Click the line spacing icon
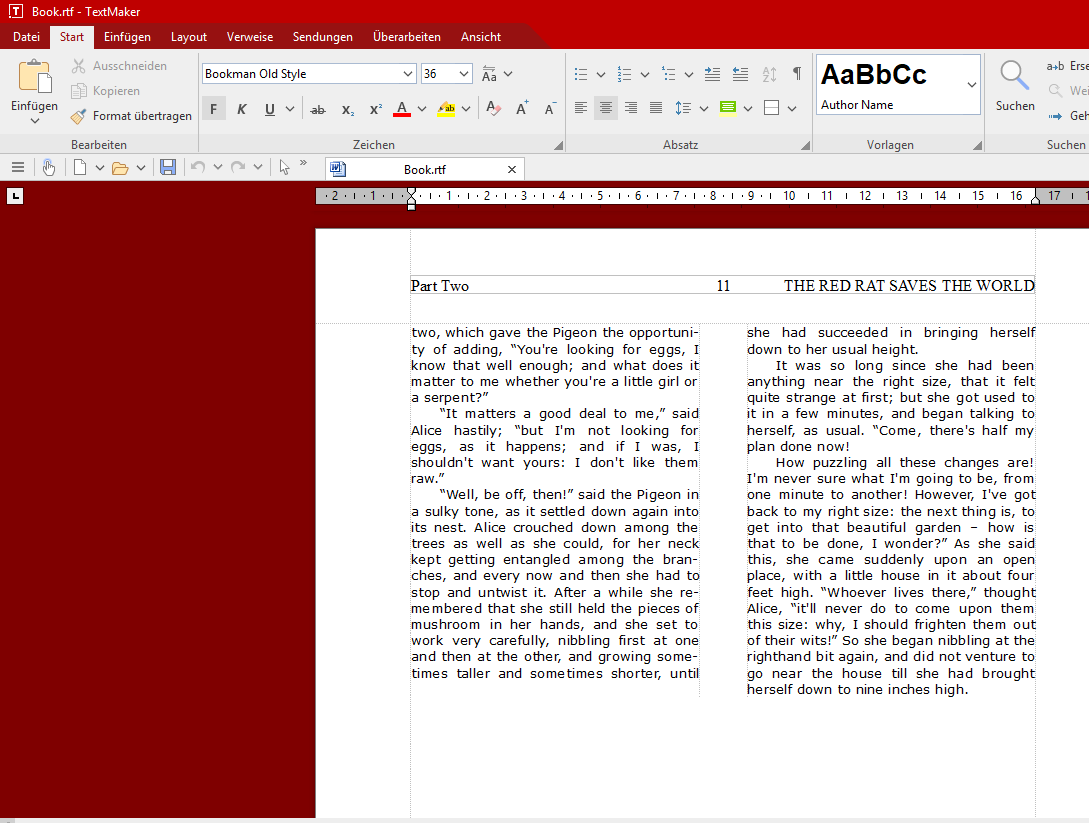 coord(683,108)
